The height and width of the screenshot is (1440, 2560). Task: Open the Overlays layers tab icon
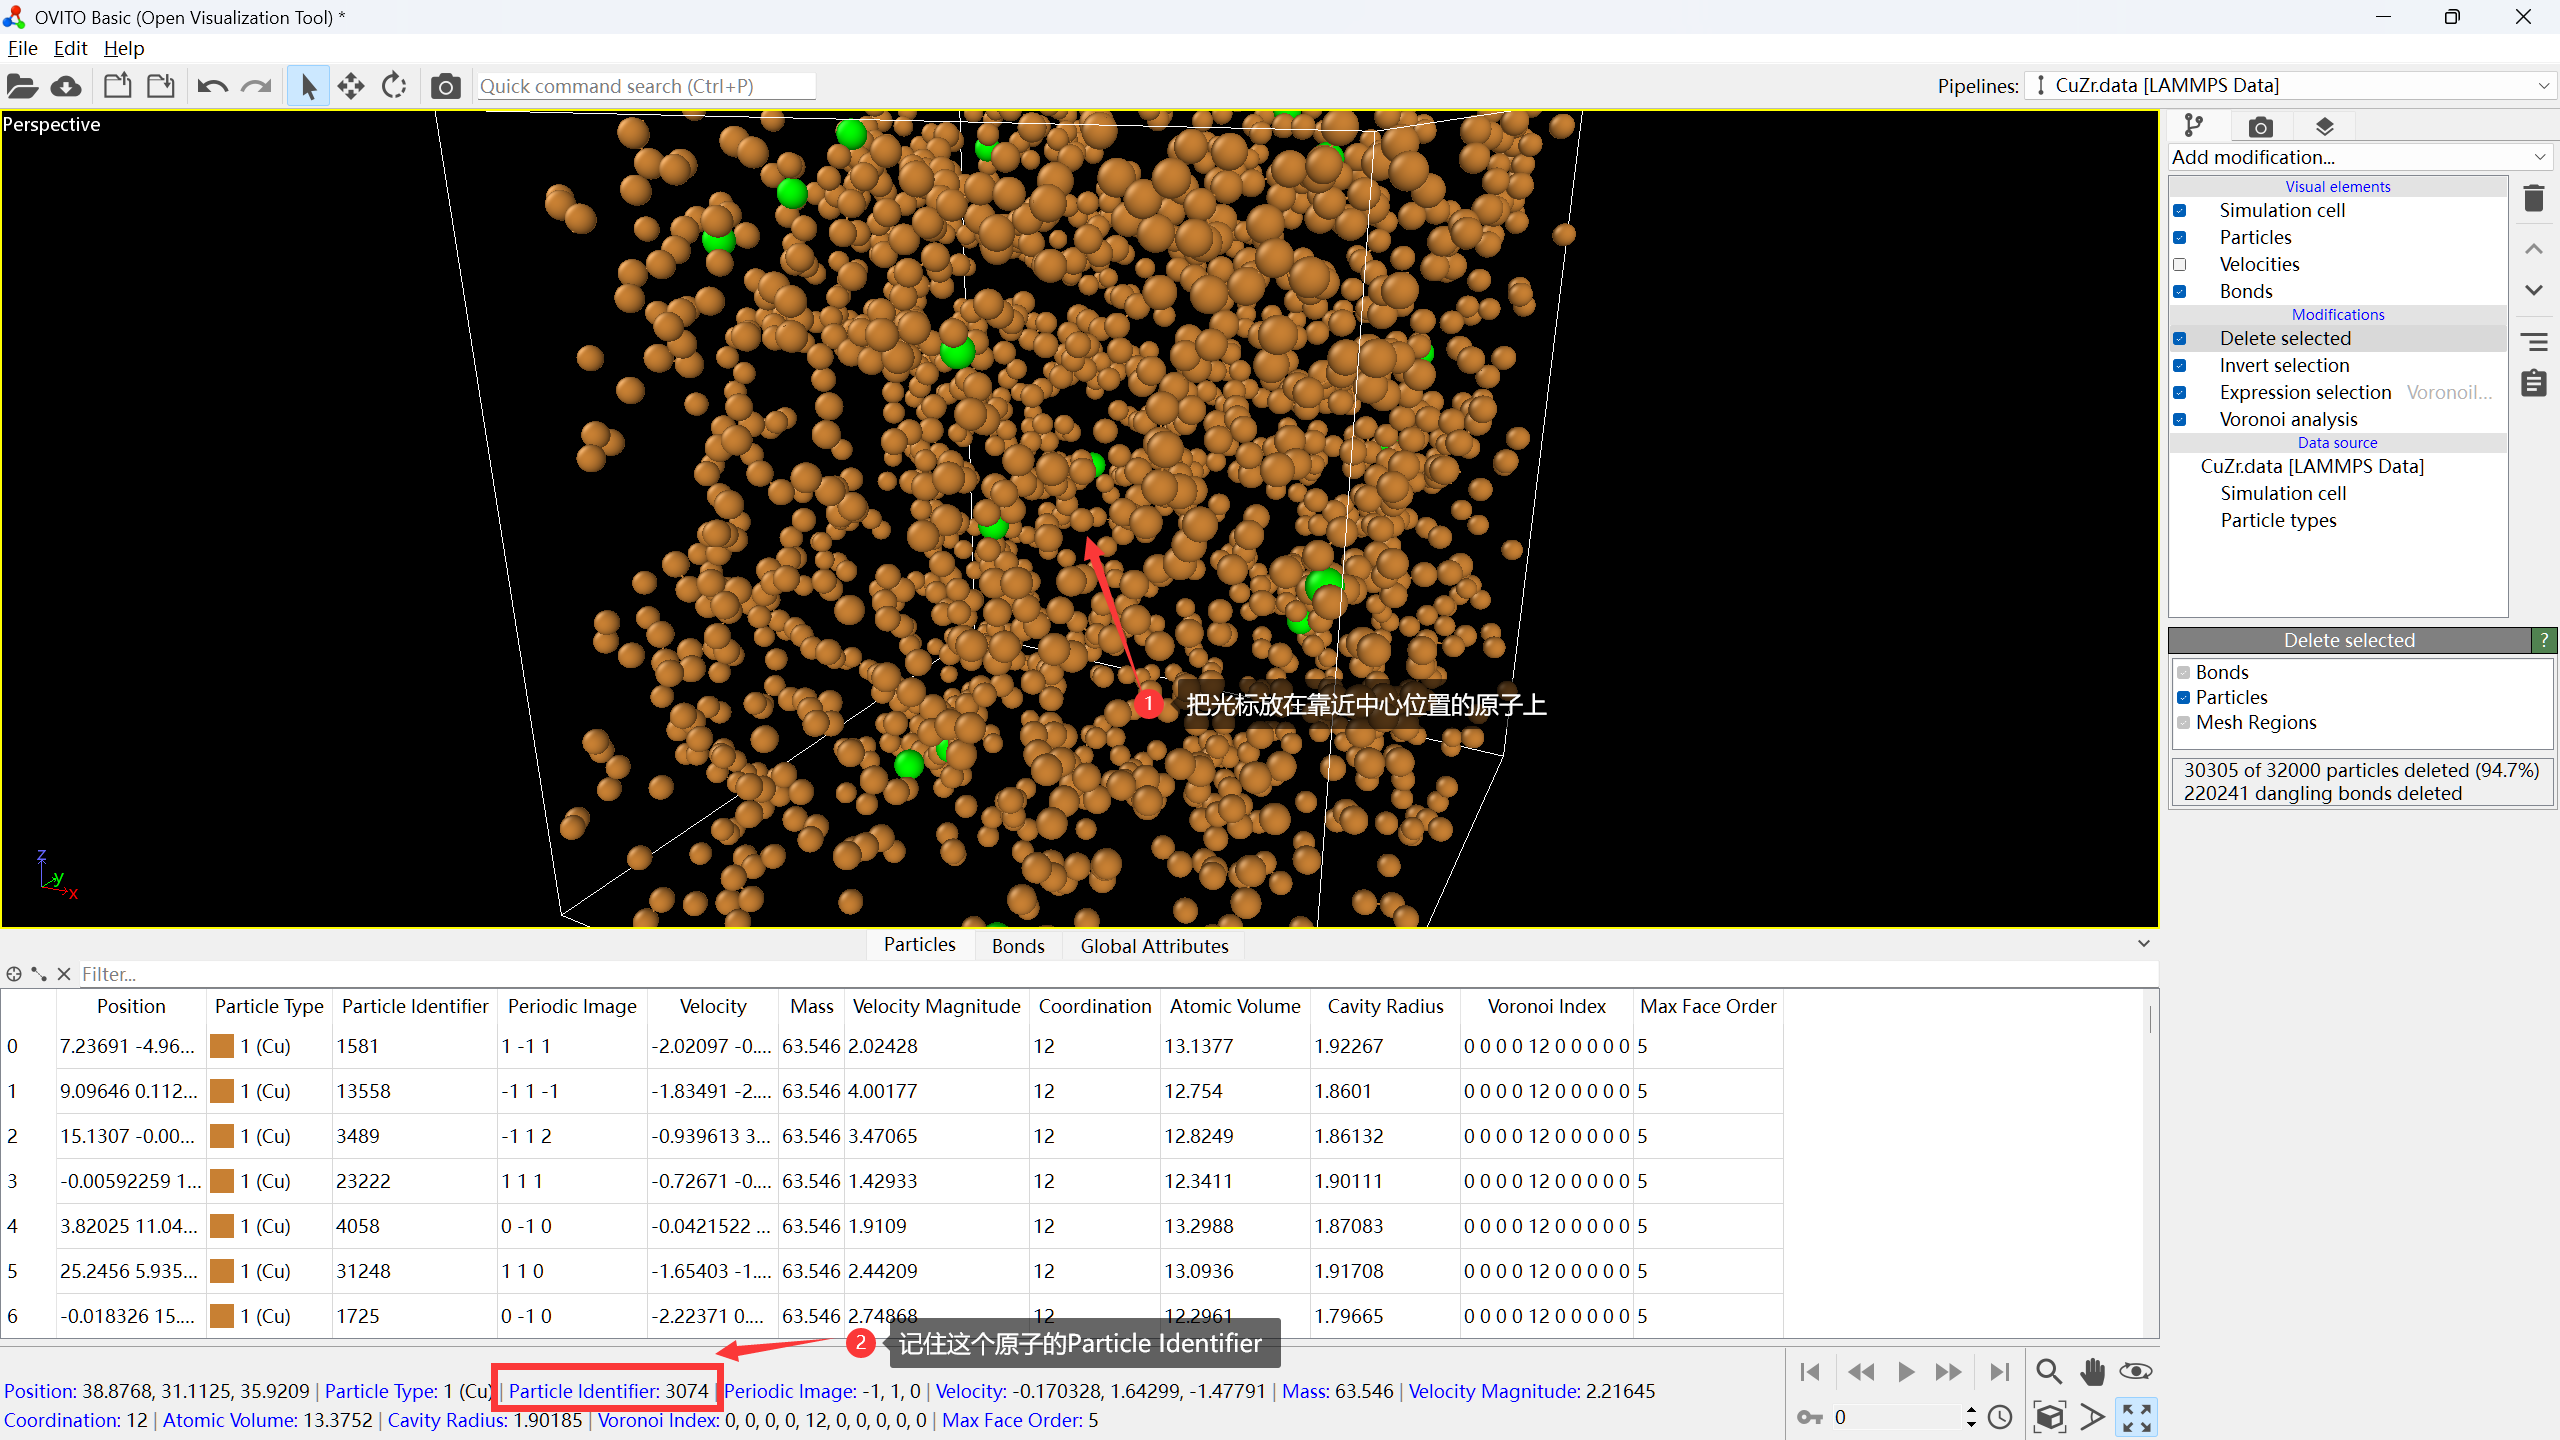2324,127
